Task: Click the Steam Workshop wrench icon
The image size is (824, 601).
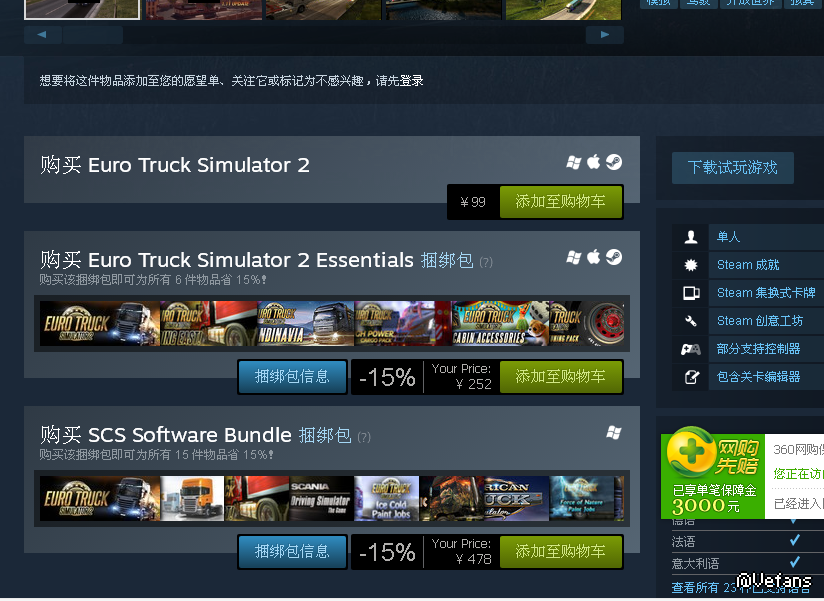Action: point(691,320)
